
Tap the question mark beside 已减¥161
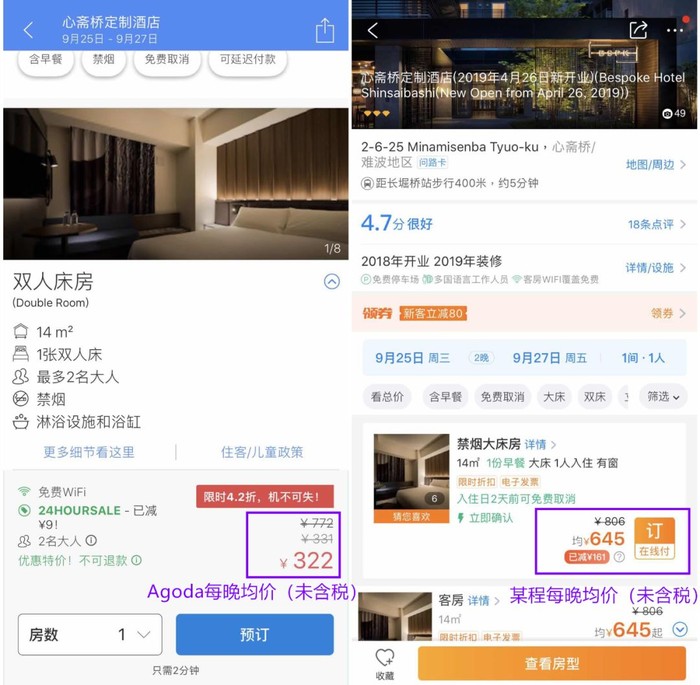tap(619, 556)
